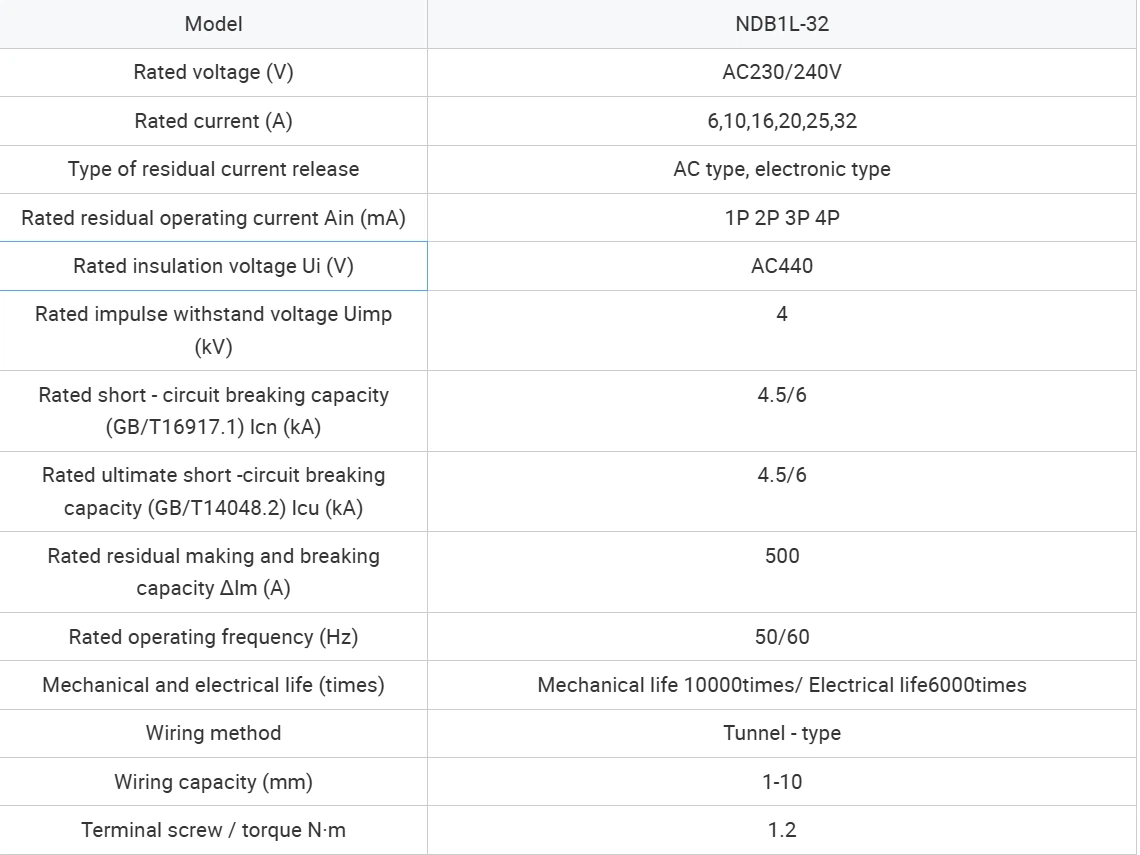Viewport: 1140px width, 855px height.
Task: Select the NDB1L-32 model value cell
Action: (x=781, y=24)
